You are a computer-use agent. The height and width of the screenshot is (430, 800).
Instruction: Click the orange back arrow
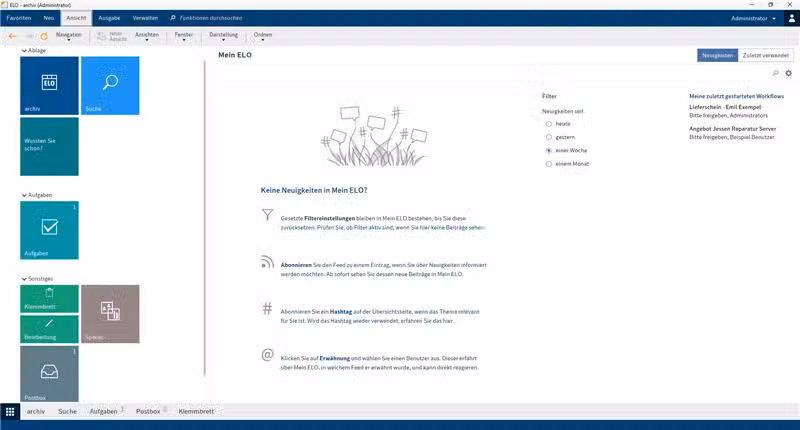(12, 36)
